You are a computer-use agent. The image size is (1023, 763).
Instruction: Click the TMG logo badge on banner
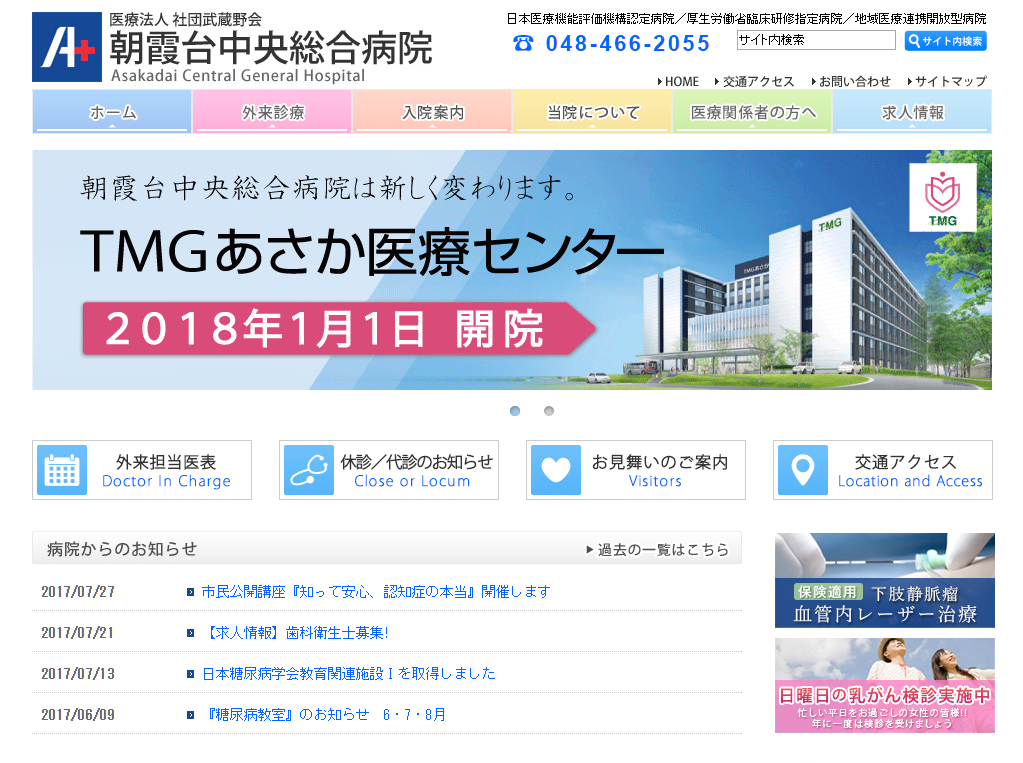(943, 197)
